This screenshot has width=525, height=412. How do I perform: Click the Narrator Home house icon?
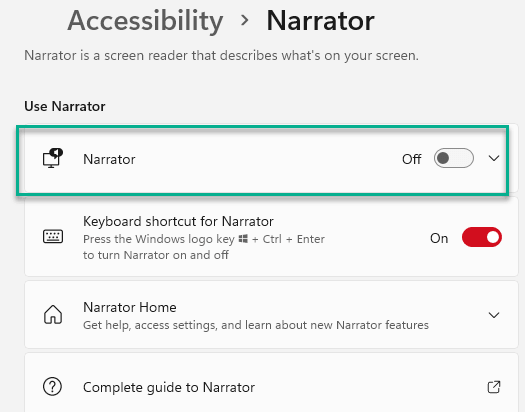53,315
